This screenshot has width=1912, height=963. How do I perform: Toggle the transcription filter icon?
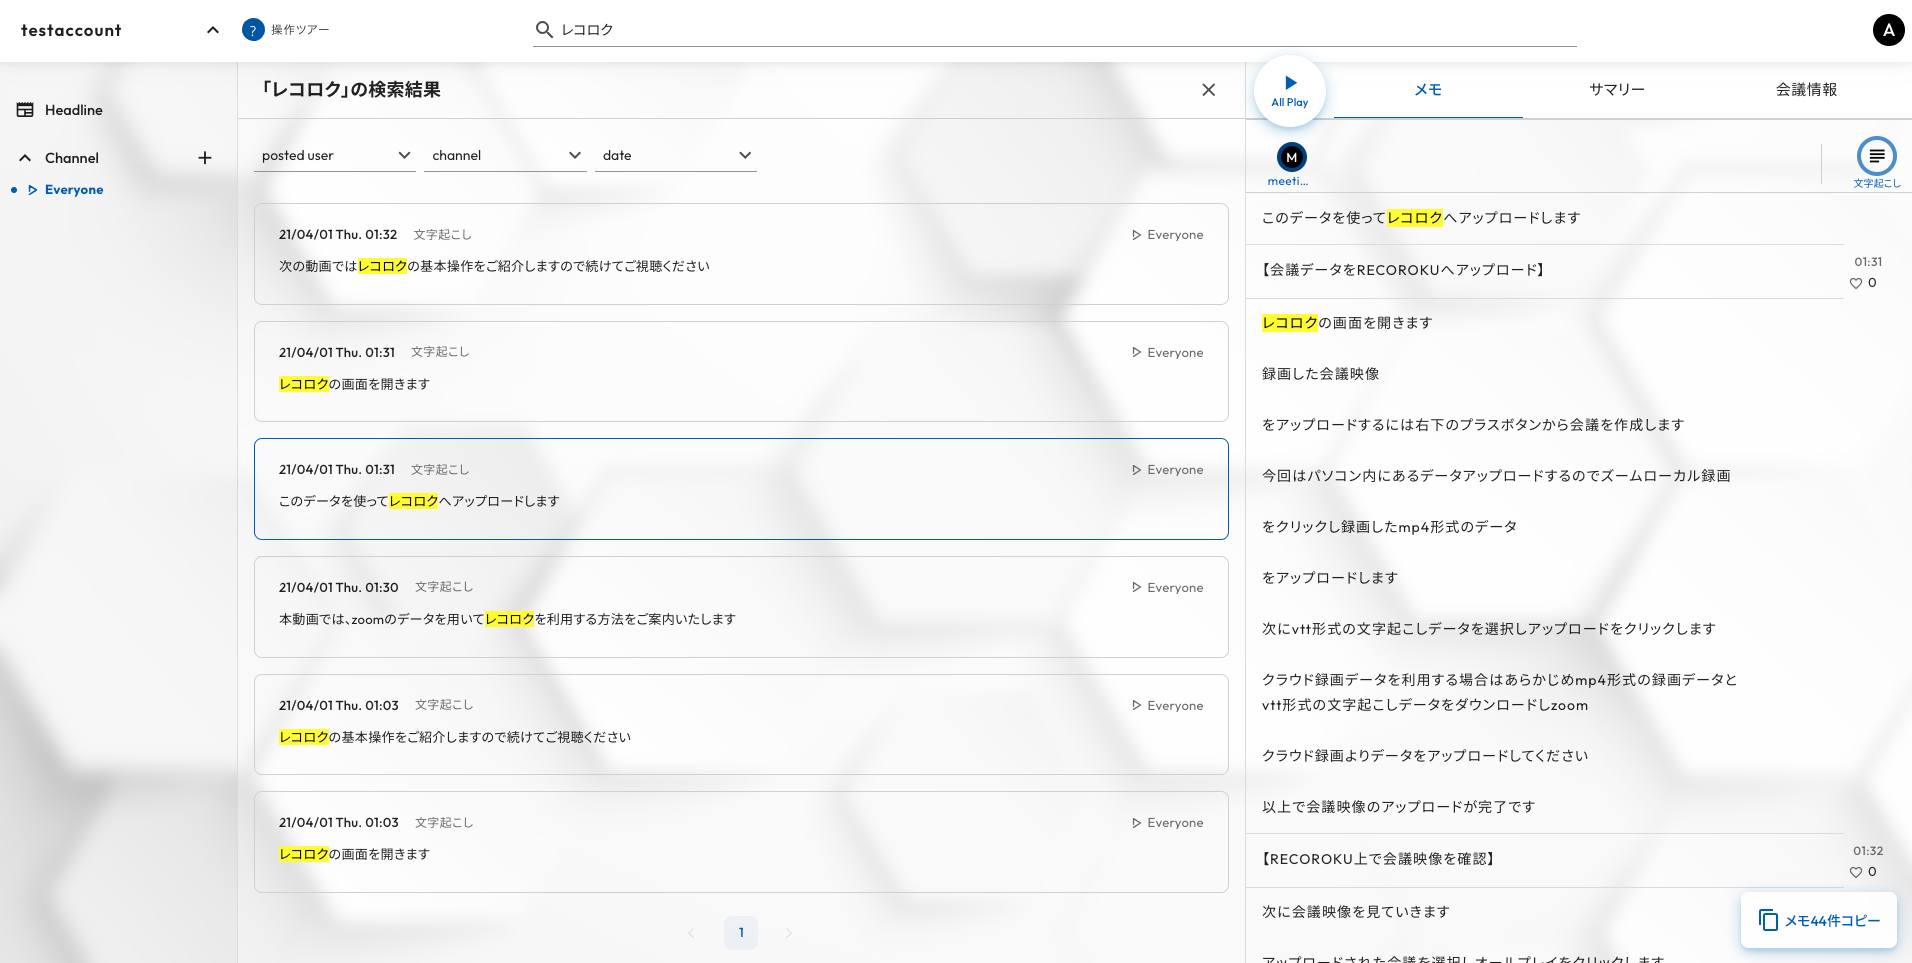coord(1876,156)
